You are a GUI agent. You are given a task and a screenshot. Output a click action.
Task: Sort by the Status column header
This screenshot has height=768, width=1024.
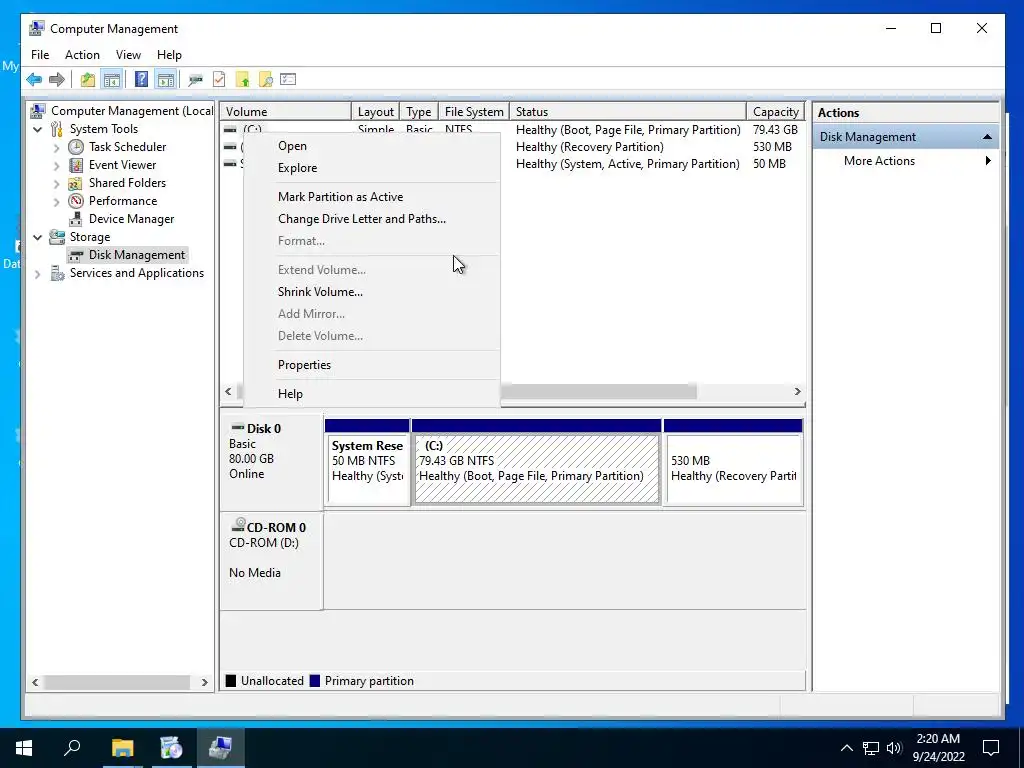(x=627, y=112)
